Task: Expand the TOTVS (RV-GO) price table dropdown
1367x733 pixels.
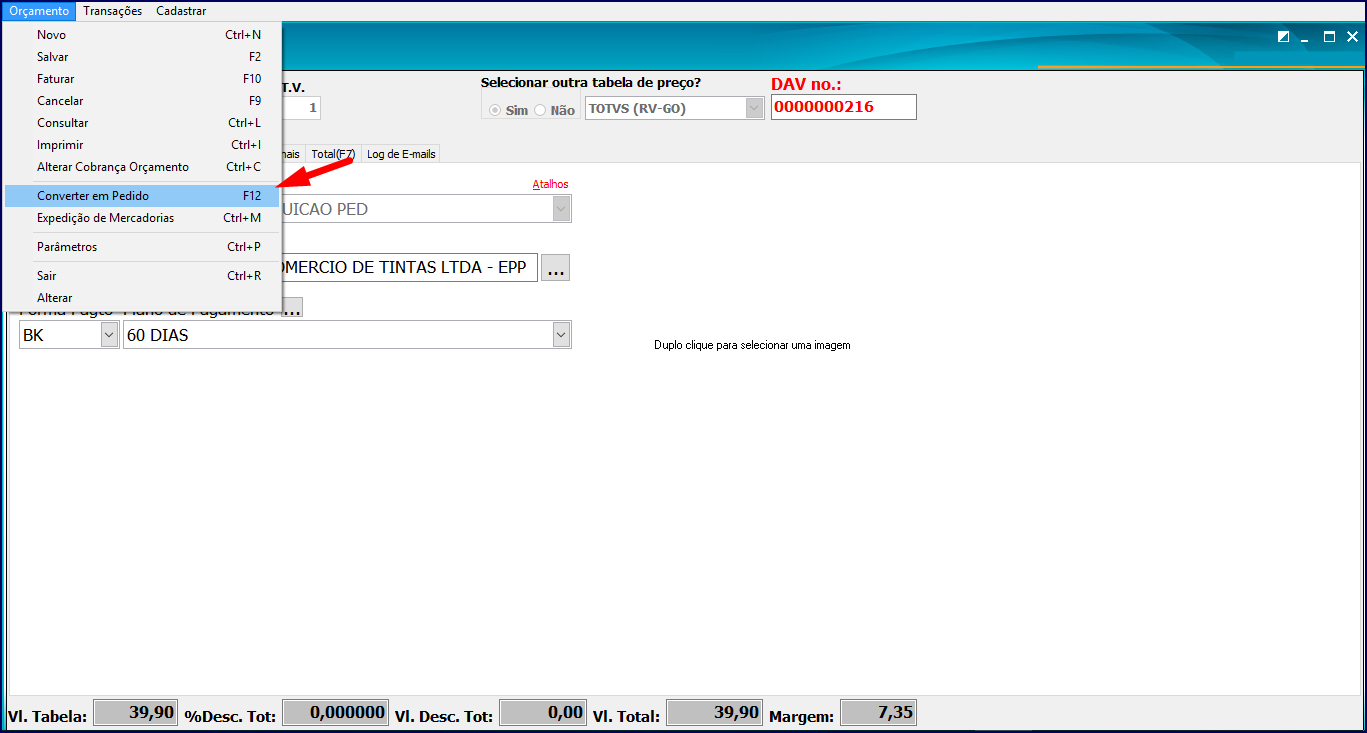Action: [755, 108]
